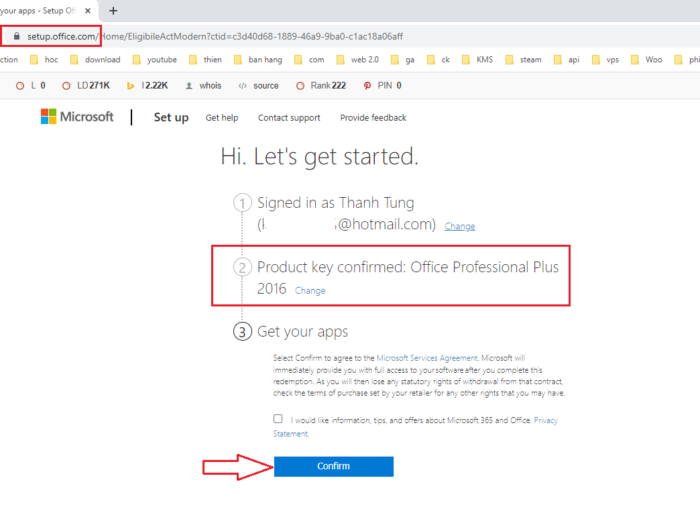Image resolution: width=700 pixels, height=525 pixels.
Task: Click the KMS bookmark folder icon
Action: click(466, 60)
